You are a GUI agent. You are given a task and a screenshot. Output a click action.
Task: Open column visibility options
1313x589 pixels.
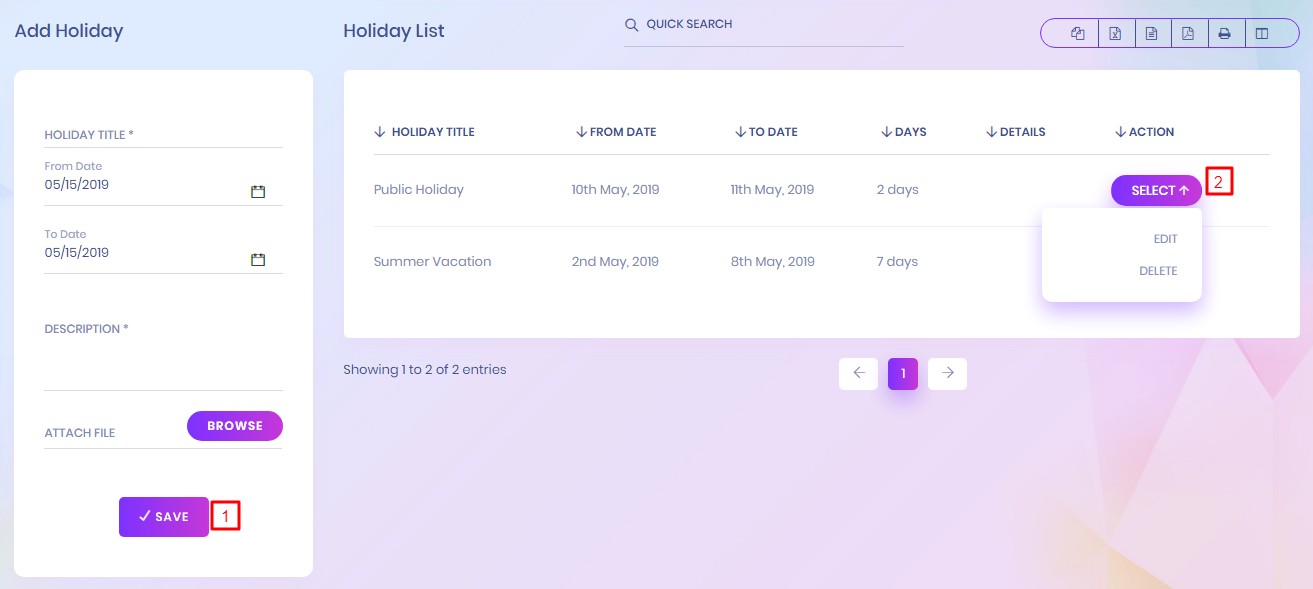[1261, 34]
